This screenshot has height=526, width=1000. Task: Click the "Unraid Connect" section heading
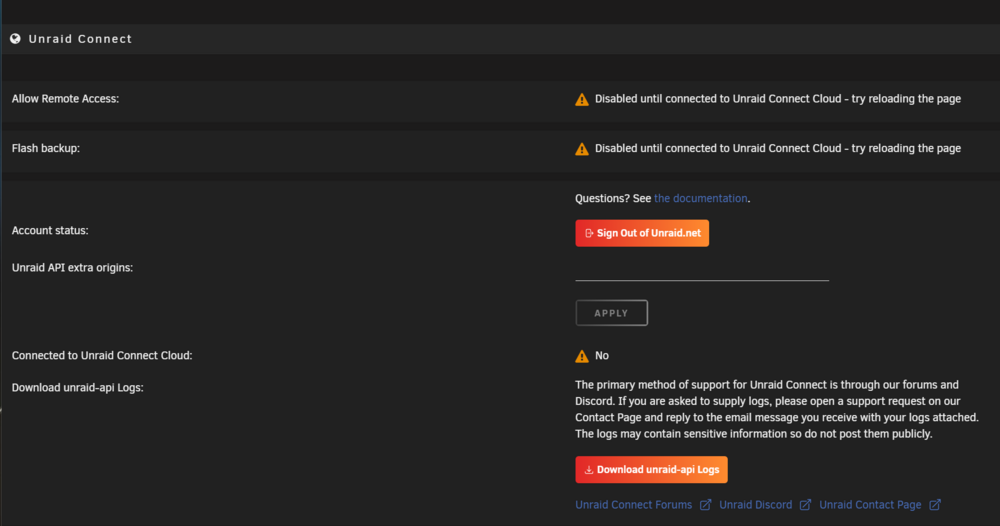coord(80,39)
